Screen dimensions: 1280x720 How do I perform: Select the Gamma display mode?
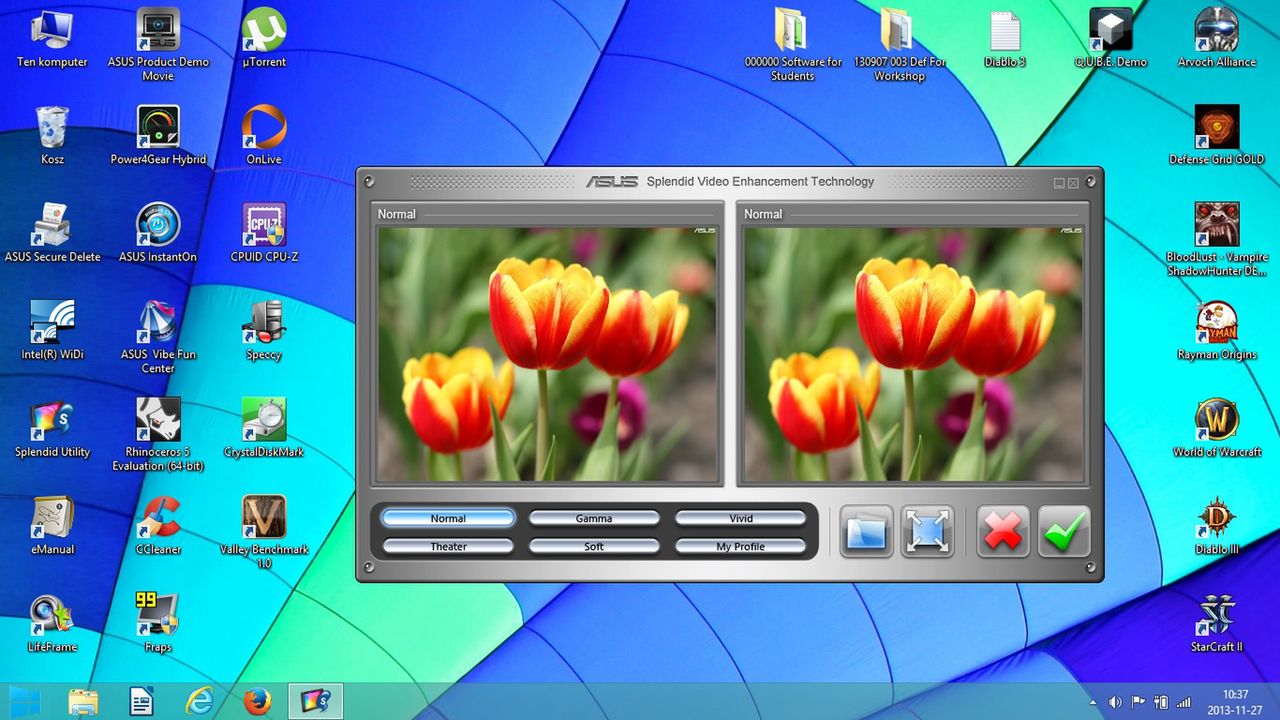(594, 518)
